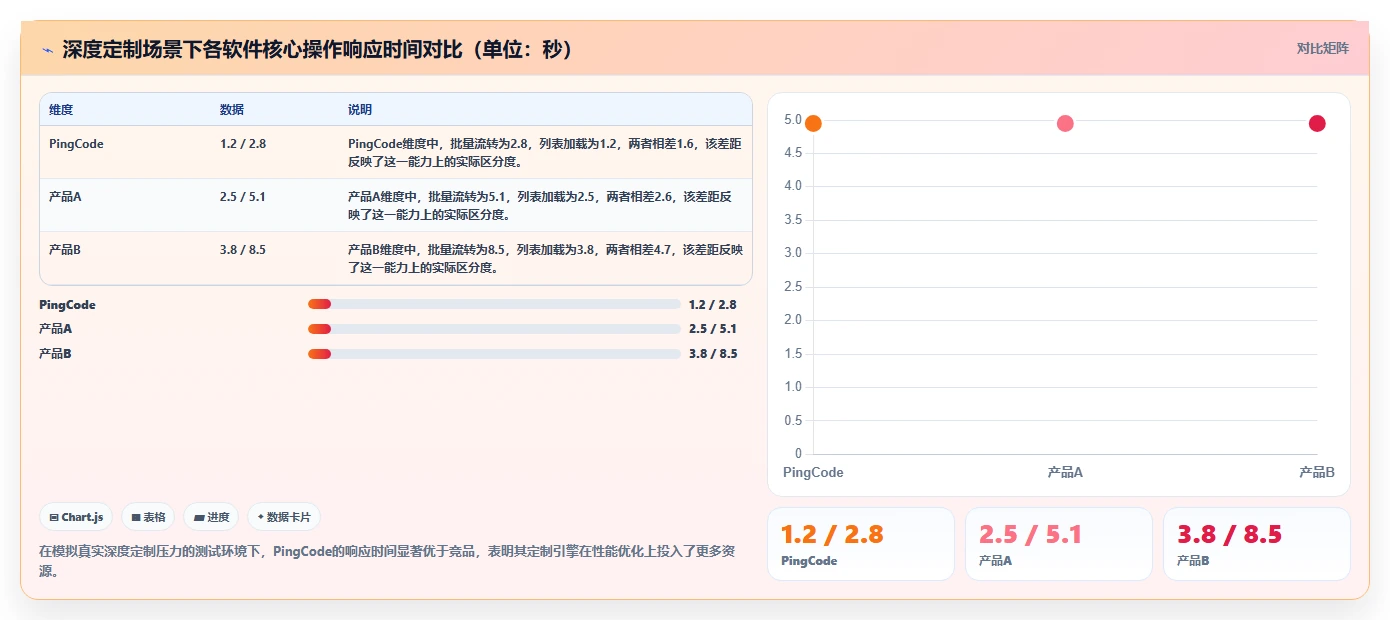Click the 说明 column header
The image size is (1390, 620).
tap(360, 109)
